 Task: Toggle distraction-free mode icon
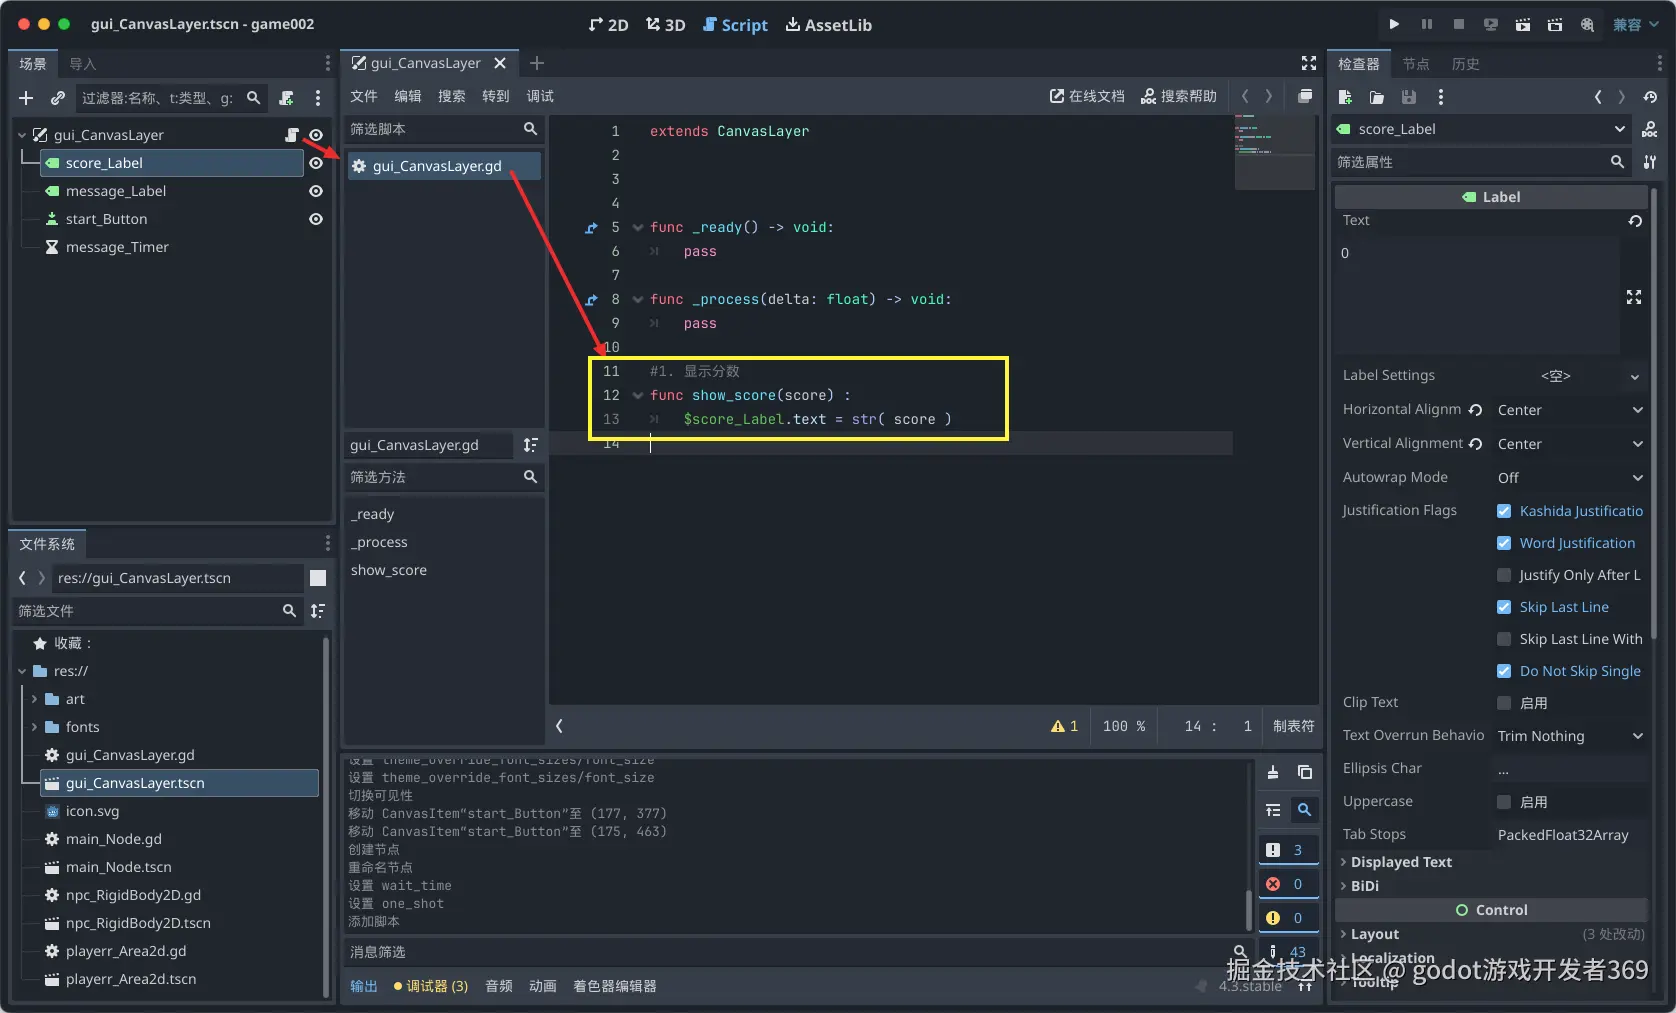[x=1309, y=63]
